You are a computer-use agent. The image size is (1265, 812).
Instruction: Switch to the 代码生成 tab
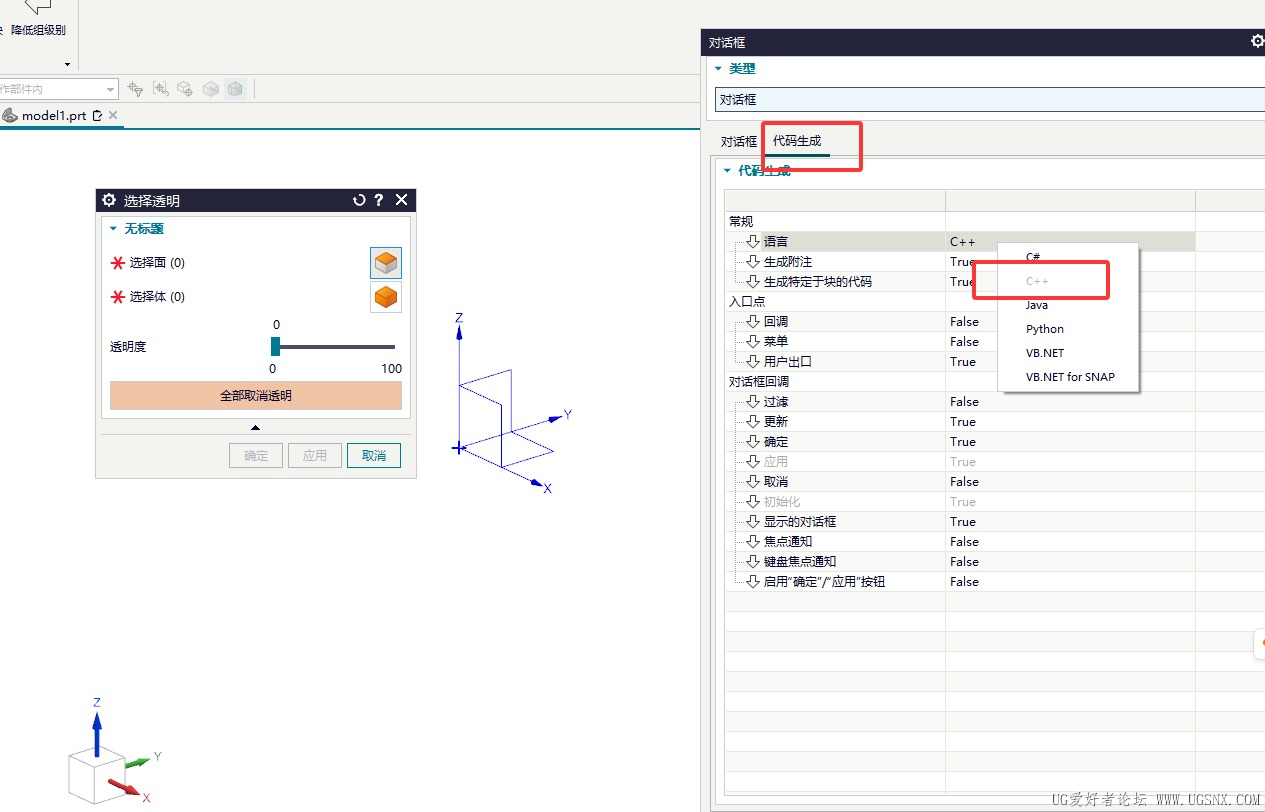tap(797, 142)
